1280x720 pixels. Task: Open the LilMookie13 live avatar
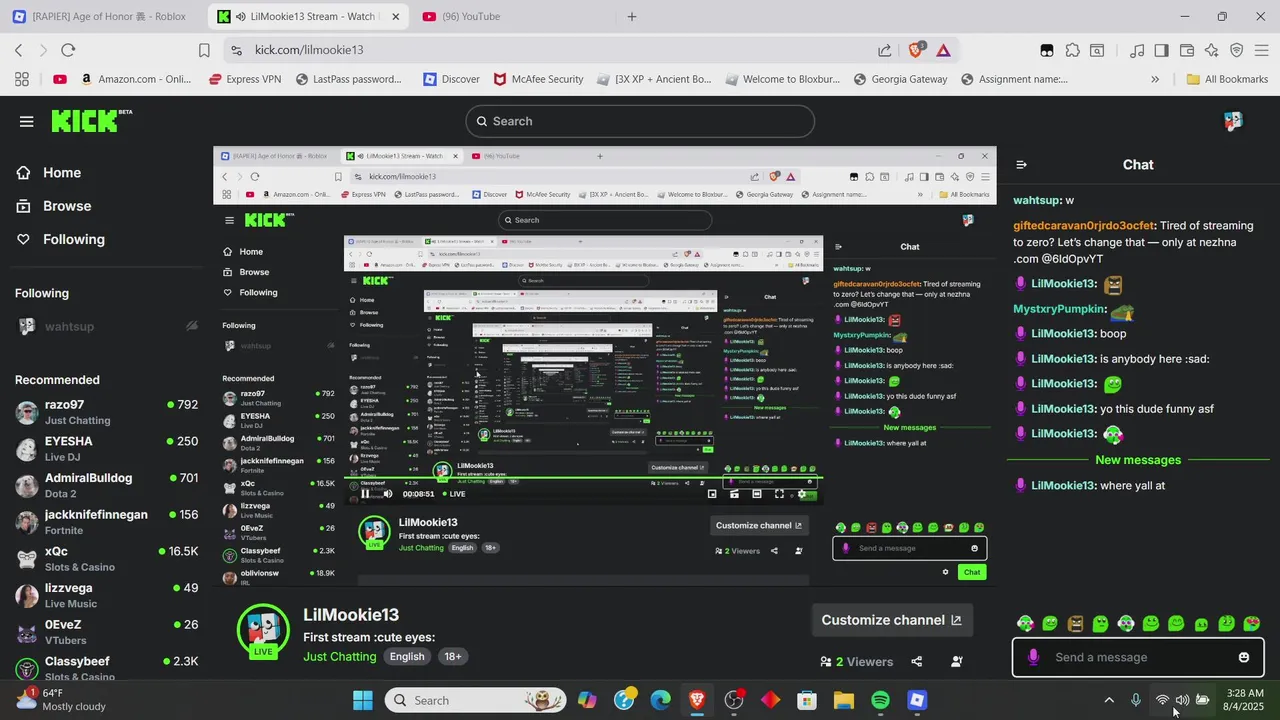(x=263, y=630)
